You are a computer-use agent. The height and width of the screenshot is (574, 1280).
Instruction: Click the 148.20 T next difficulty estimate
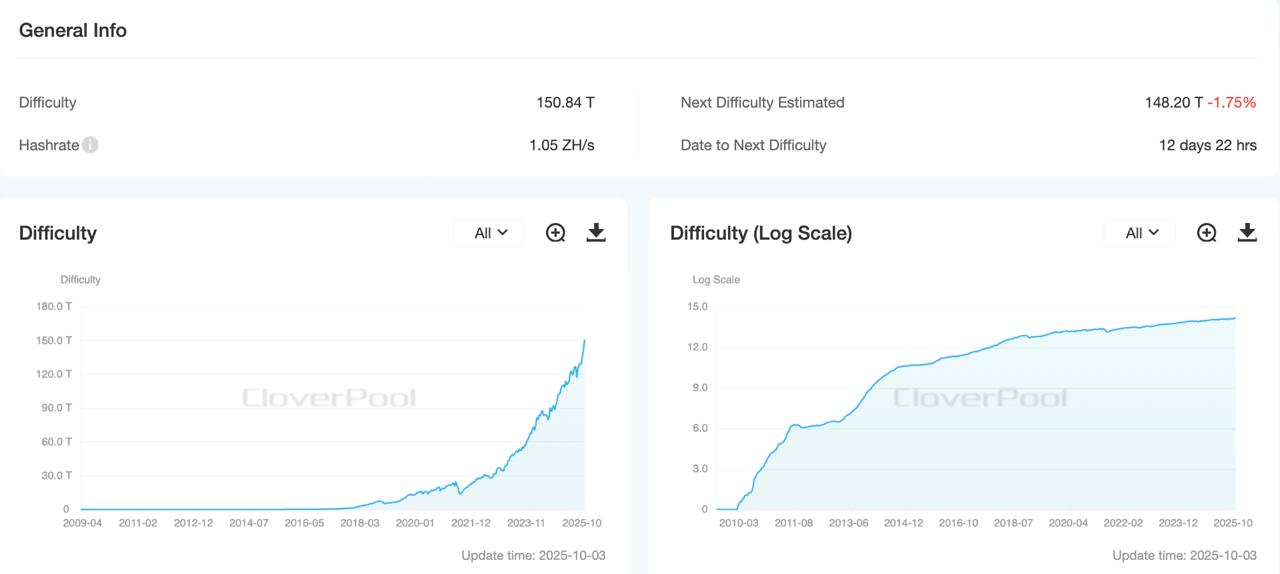coord(1173,102)
